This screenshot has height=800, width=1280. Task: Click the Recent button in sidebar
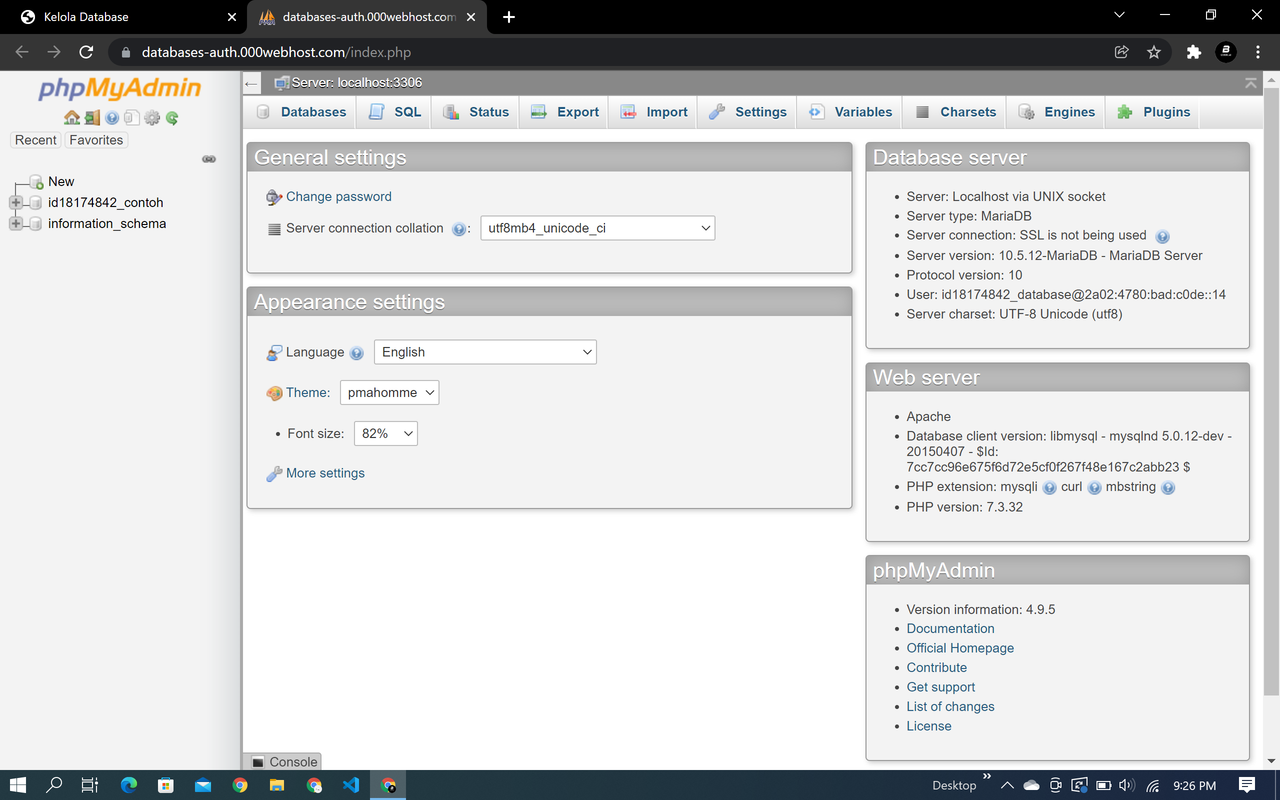[36, 141]
